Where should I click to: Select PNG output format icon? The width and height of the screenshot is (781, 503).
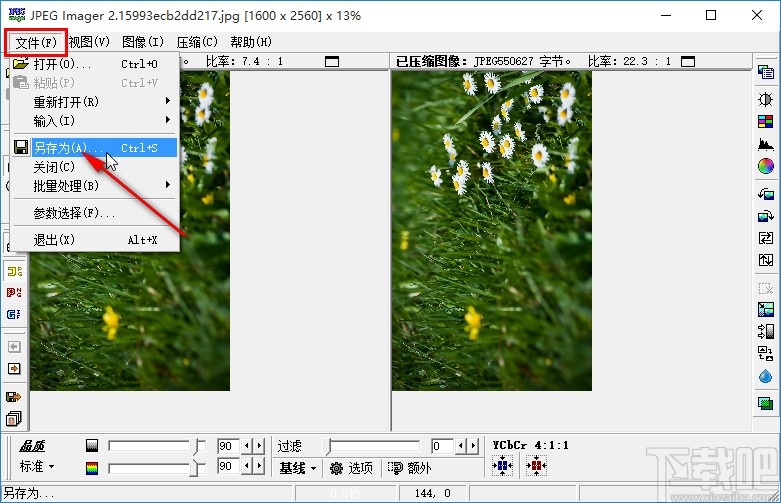click(14, 292)
